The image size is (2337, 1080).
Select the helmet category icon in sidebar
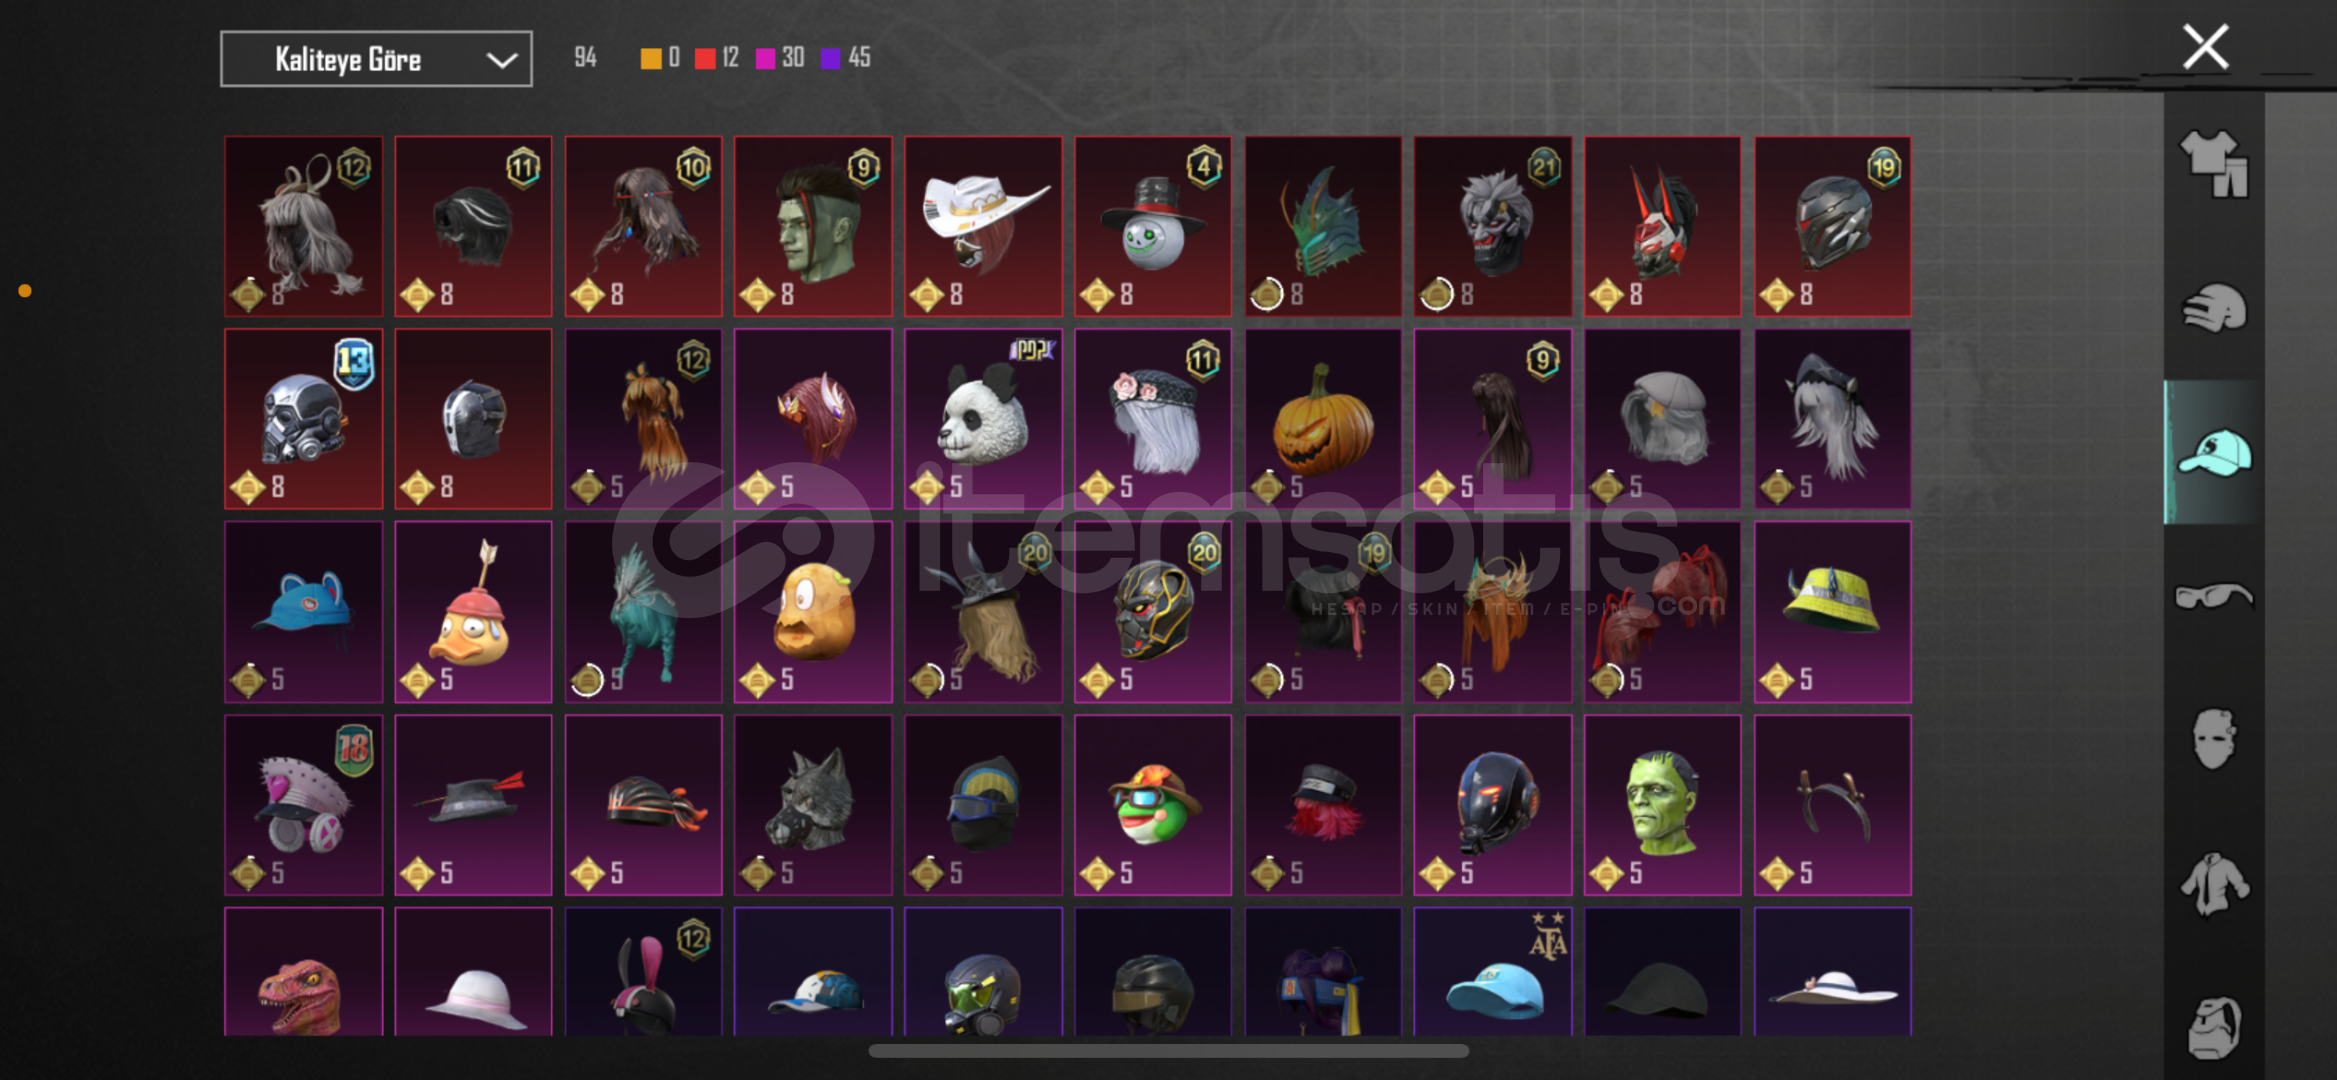click(x=2214, y=308)
